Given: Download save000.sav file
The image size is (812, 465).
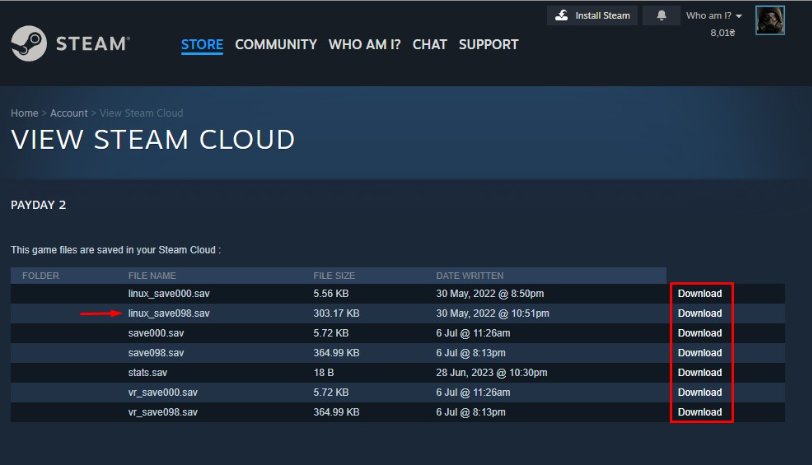Looking at the screenshot, I should (699, 333).
